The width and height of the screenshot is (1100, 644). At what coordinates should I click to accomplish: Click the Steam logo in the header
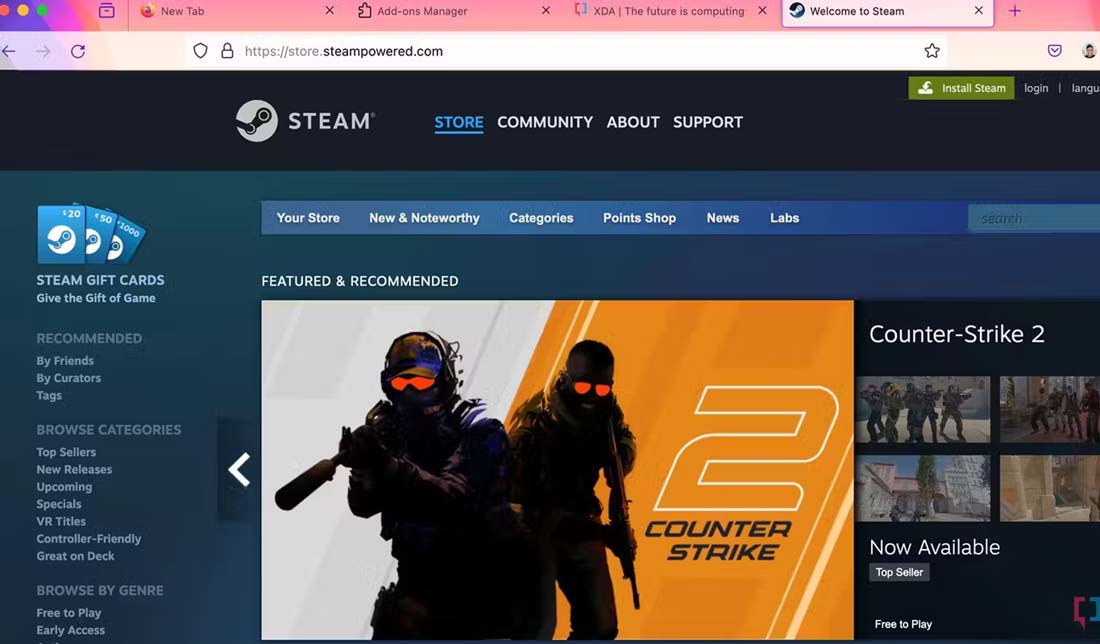pos(305,121)
